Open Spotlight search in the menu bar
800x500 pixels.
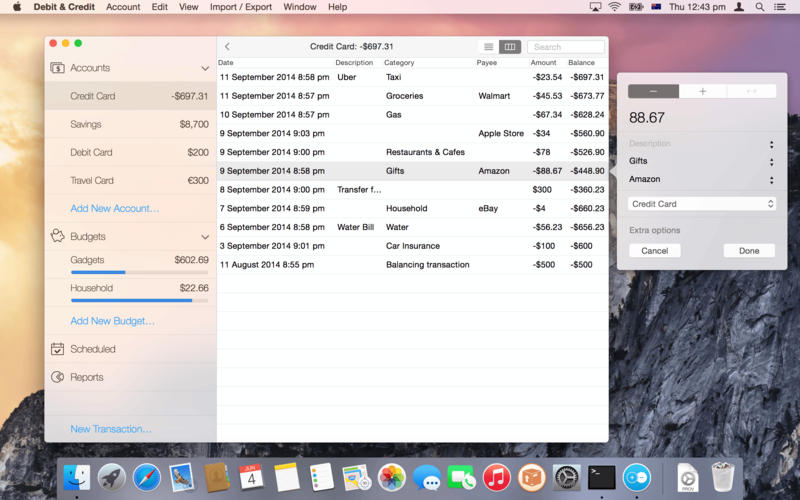point(760,7)
